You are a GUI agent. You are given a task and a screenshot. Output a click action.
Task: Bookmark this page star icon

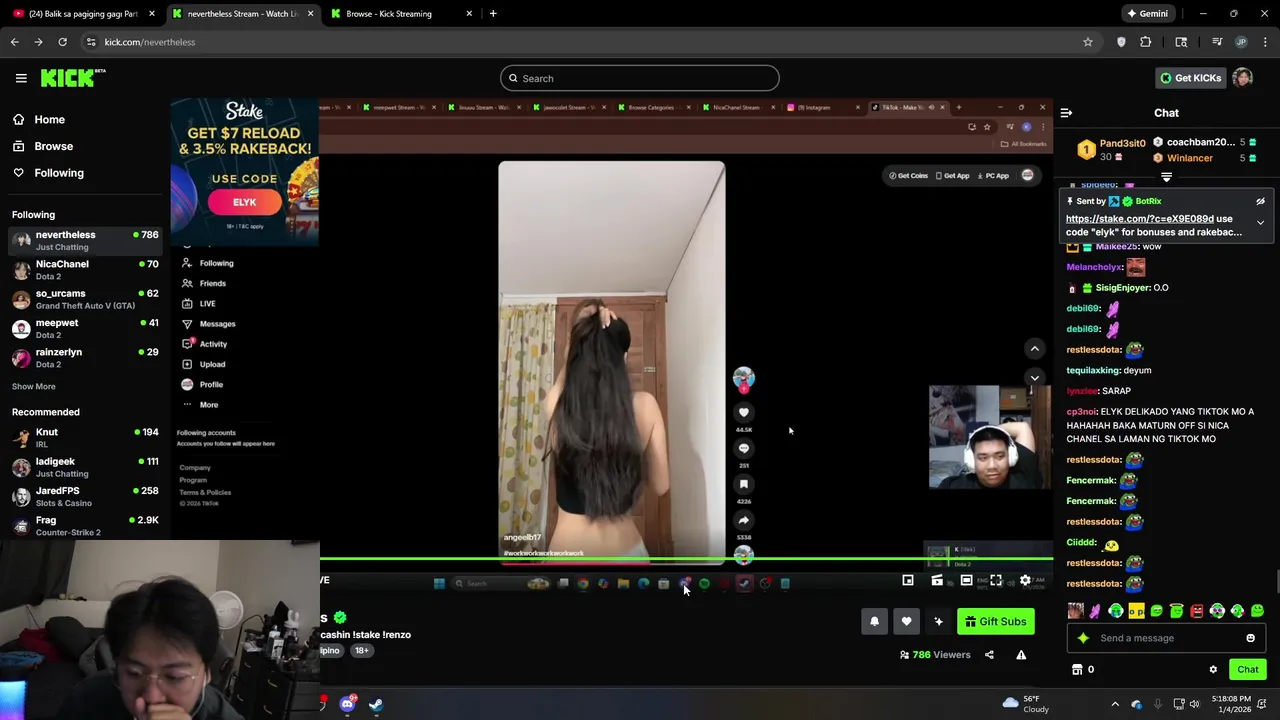pyautogui.click(x=1087, y=42)
